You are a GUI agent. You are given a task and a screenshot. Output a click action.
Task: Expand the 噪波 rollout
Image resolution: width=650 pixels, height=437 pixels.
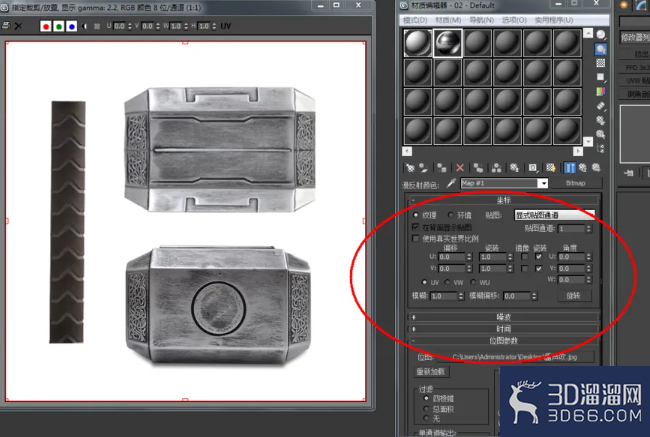click(x=504, y=317)
